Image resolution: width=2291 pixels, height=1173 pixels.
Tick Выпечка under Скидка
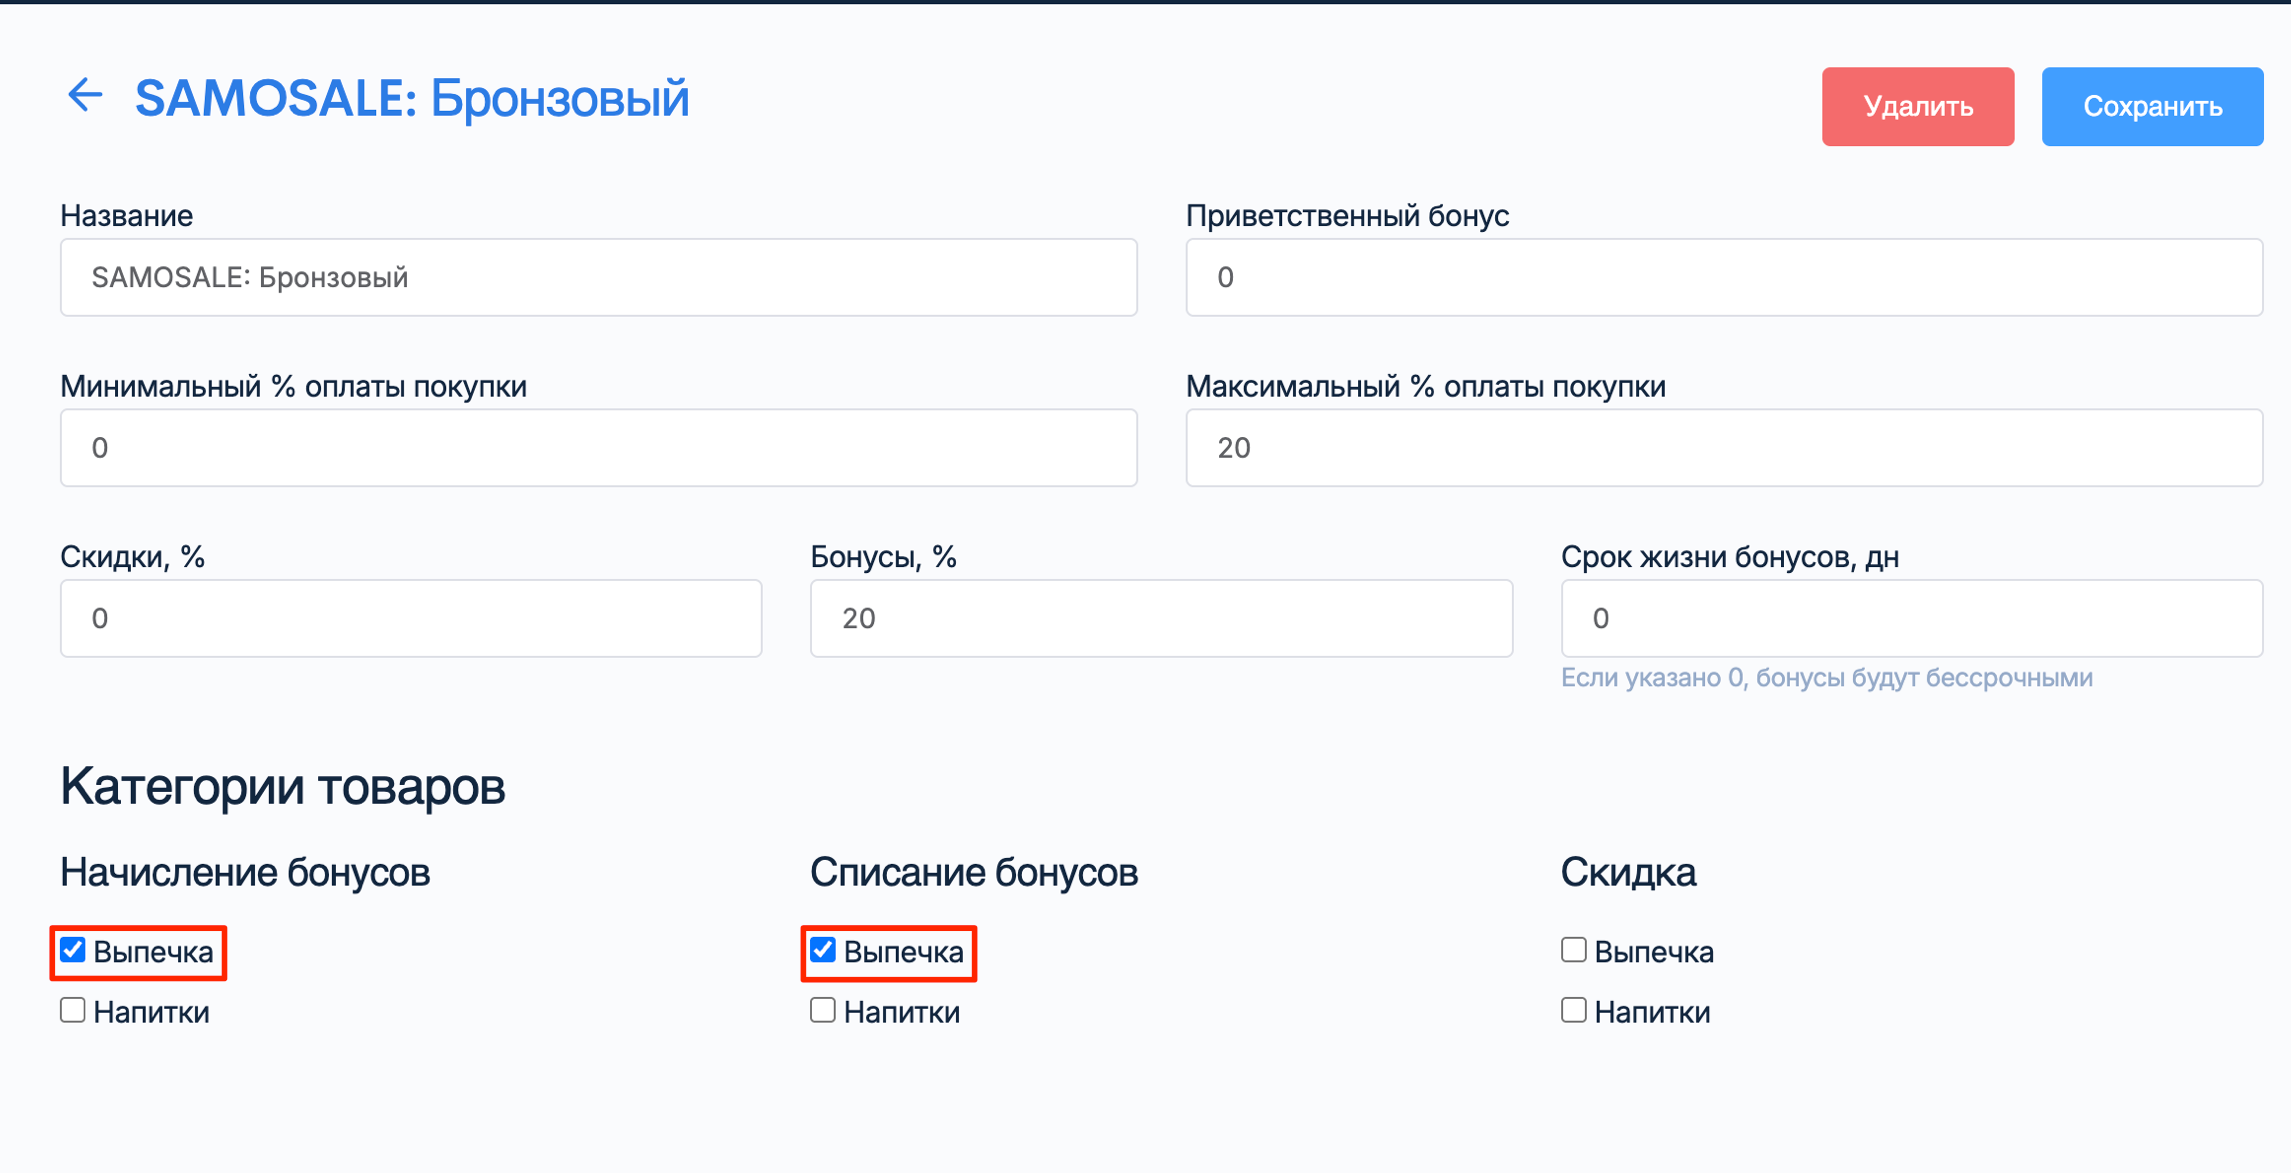[x=1574, y=950]
